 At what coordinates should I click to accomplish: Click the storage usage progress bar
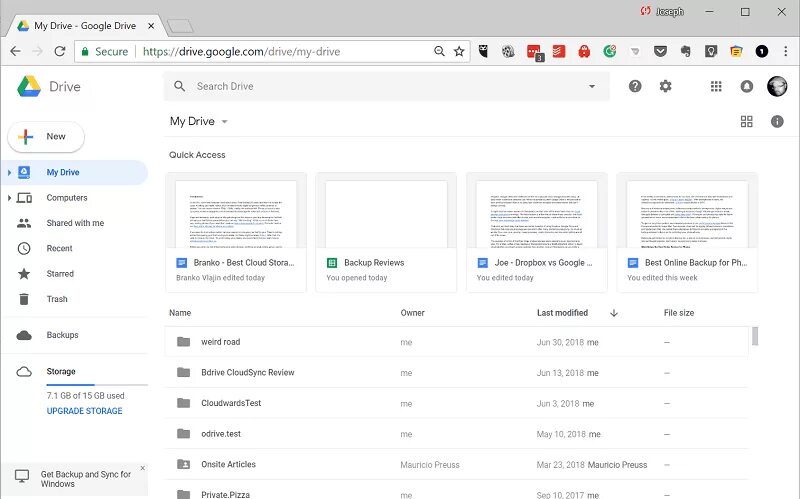tap(97, 385)
